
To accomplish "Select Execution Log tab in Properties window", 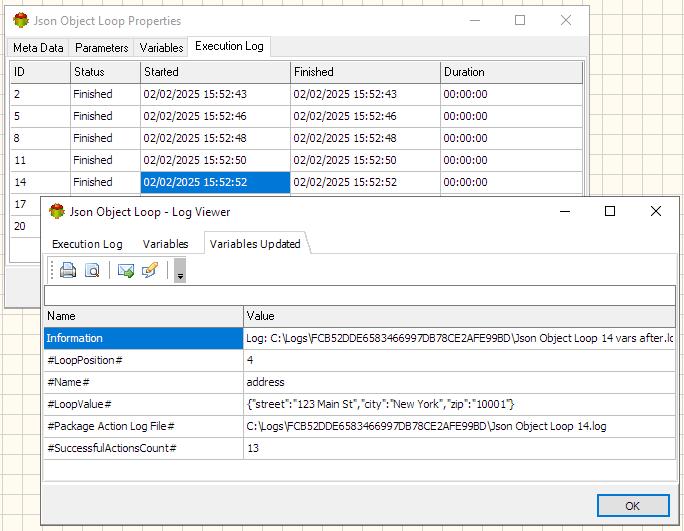I will (229, 46).
